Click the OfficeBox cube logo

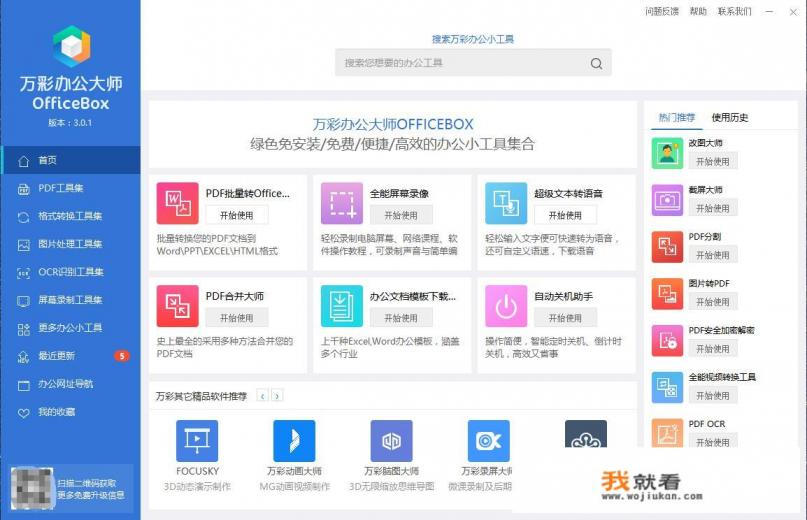pyautogui.click(x=72, y=46)
